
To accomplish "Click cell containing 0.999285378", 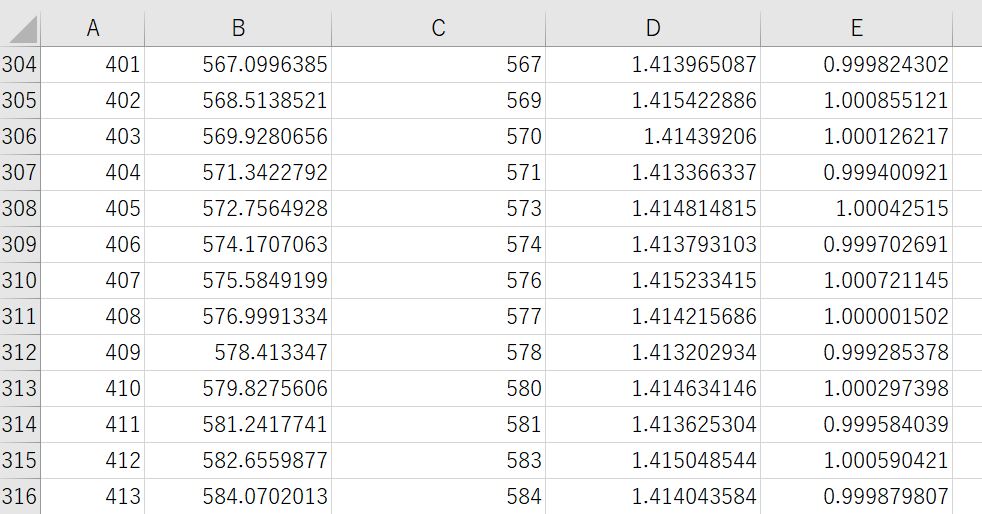I will point(857,352).
